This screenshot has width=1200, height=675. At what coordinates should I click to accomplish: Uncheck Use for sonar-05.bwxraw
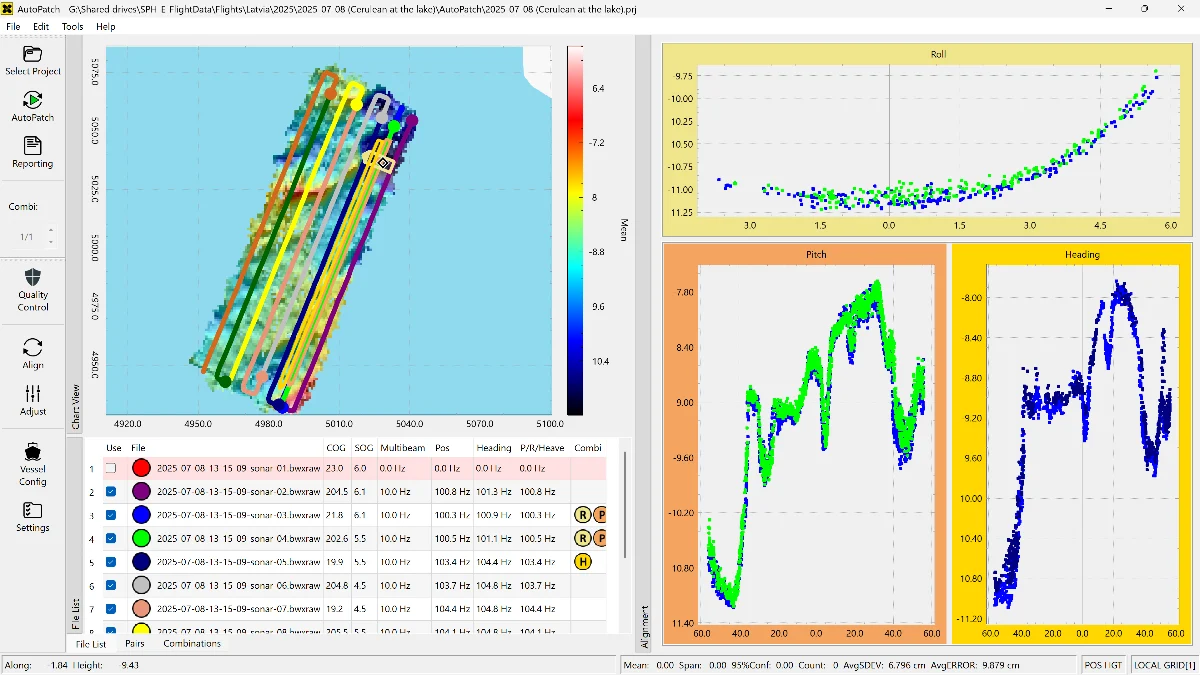(111, 562)
